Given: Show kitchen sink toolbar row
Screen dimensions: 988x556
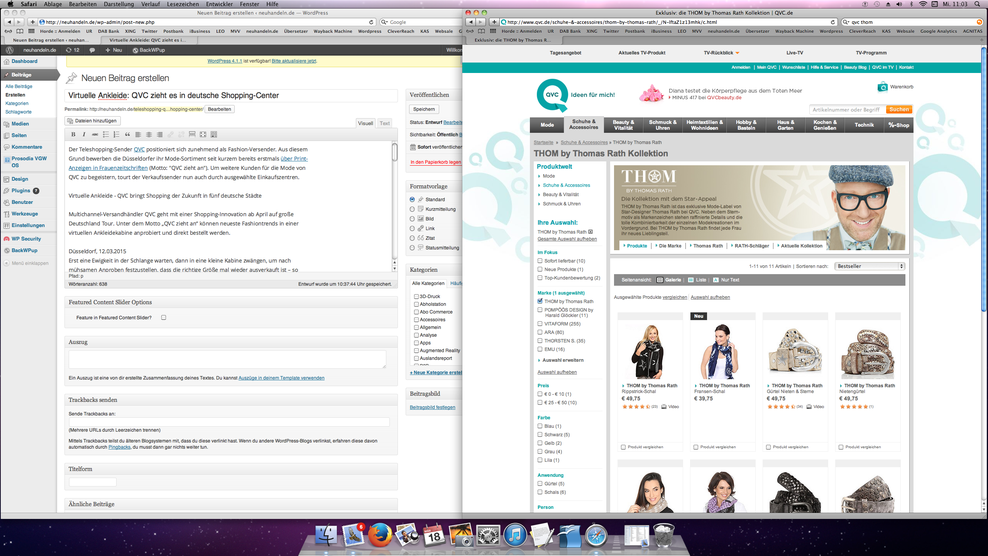Looking at the screenshot, I should (214, 134).
